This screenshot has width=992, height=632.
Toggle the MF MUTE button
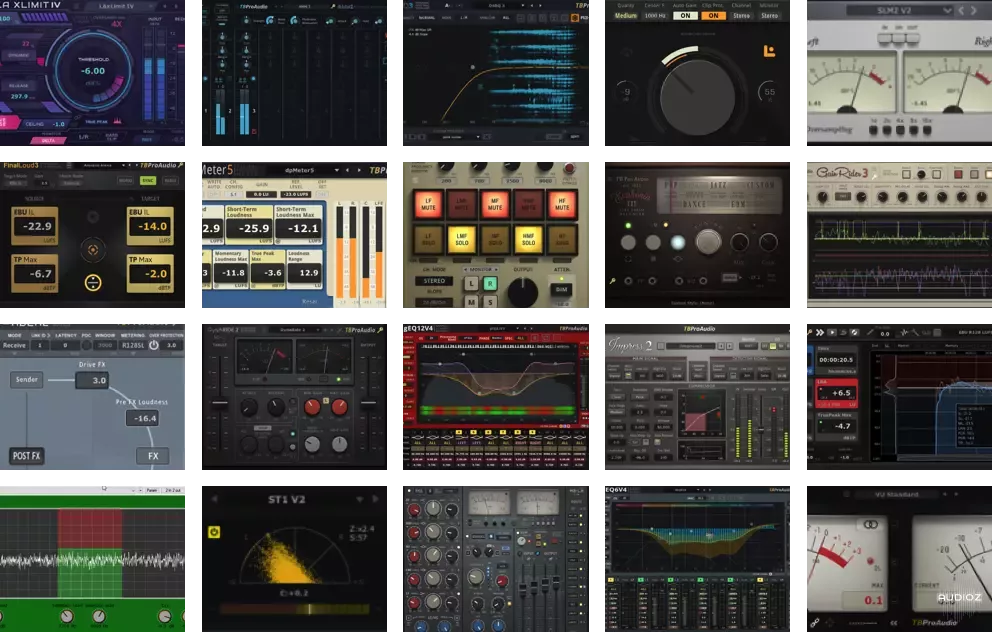[x=495, y=204]
